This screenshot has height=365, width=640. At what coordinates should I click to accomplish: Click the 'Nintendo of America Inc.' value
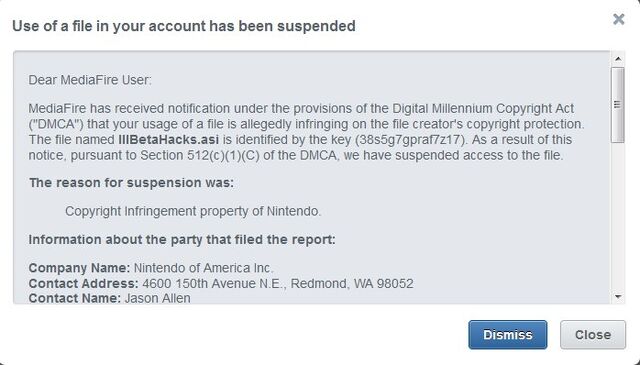(203, 268)
